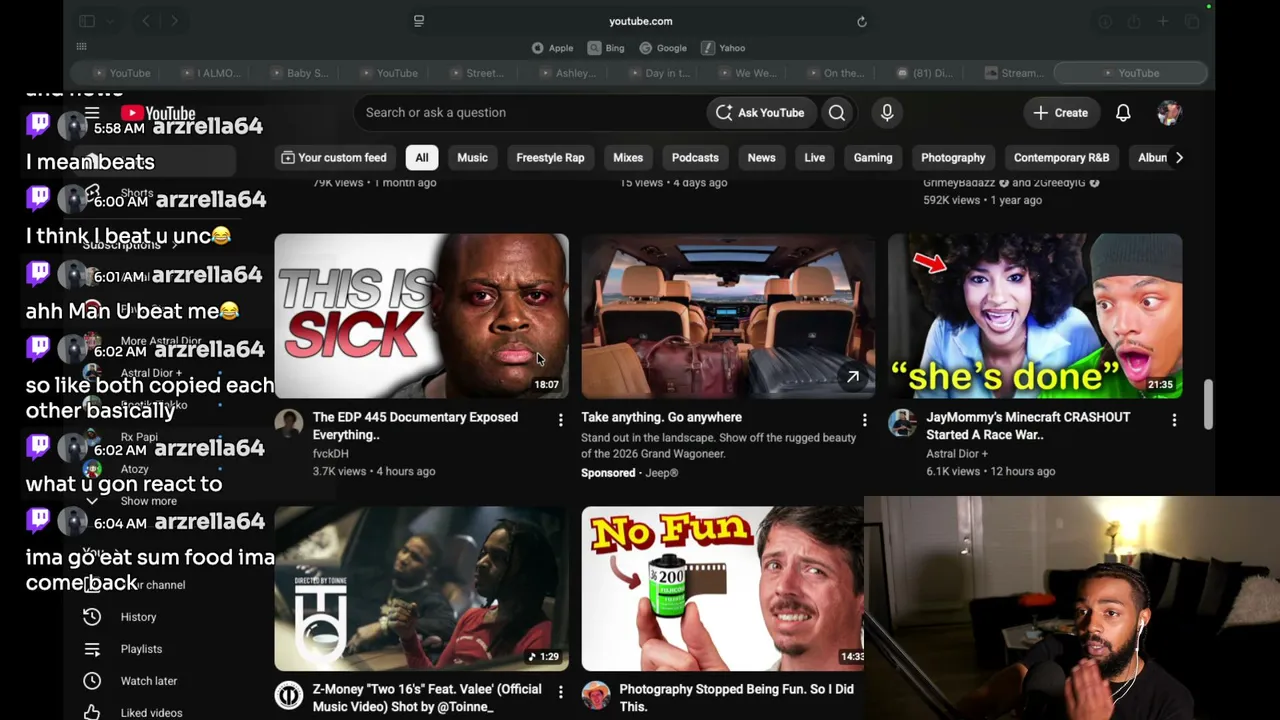Expand 'Show more' subscriptions in sidebar
The height and width of the screenshot is (720, 1280).
click(148, 501)
